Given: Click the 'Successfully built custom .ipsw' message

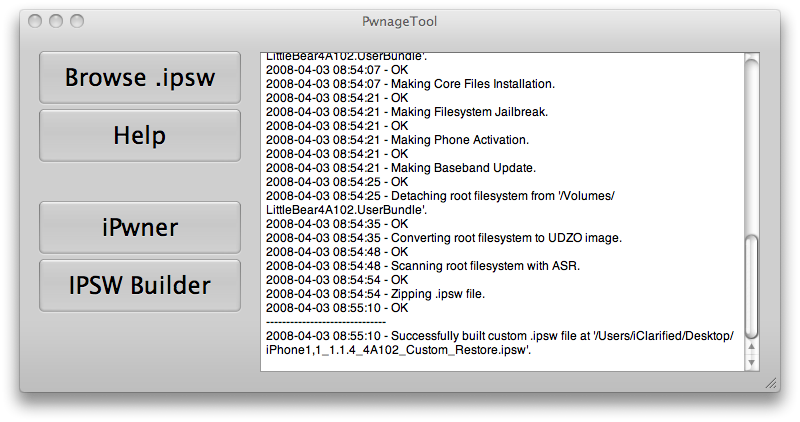Looking at the screenshot, I should pyautogui.click(x=500, y=337).
